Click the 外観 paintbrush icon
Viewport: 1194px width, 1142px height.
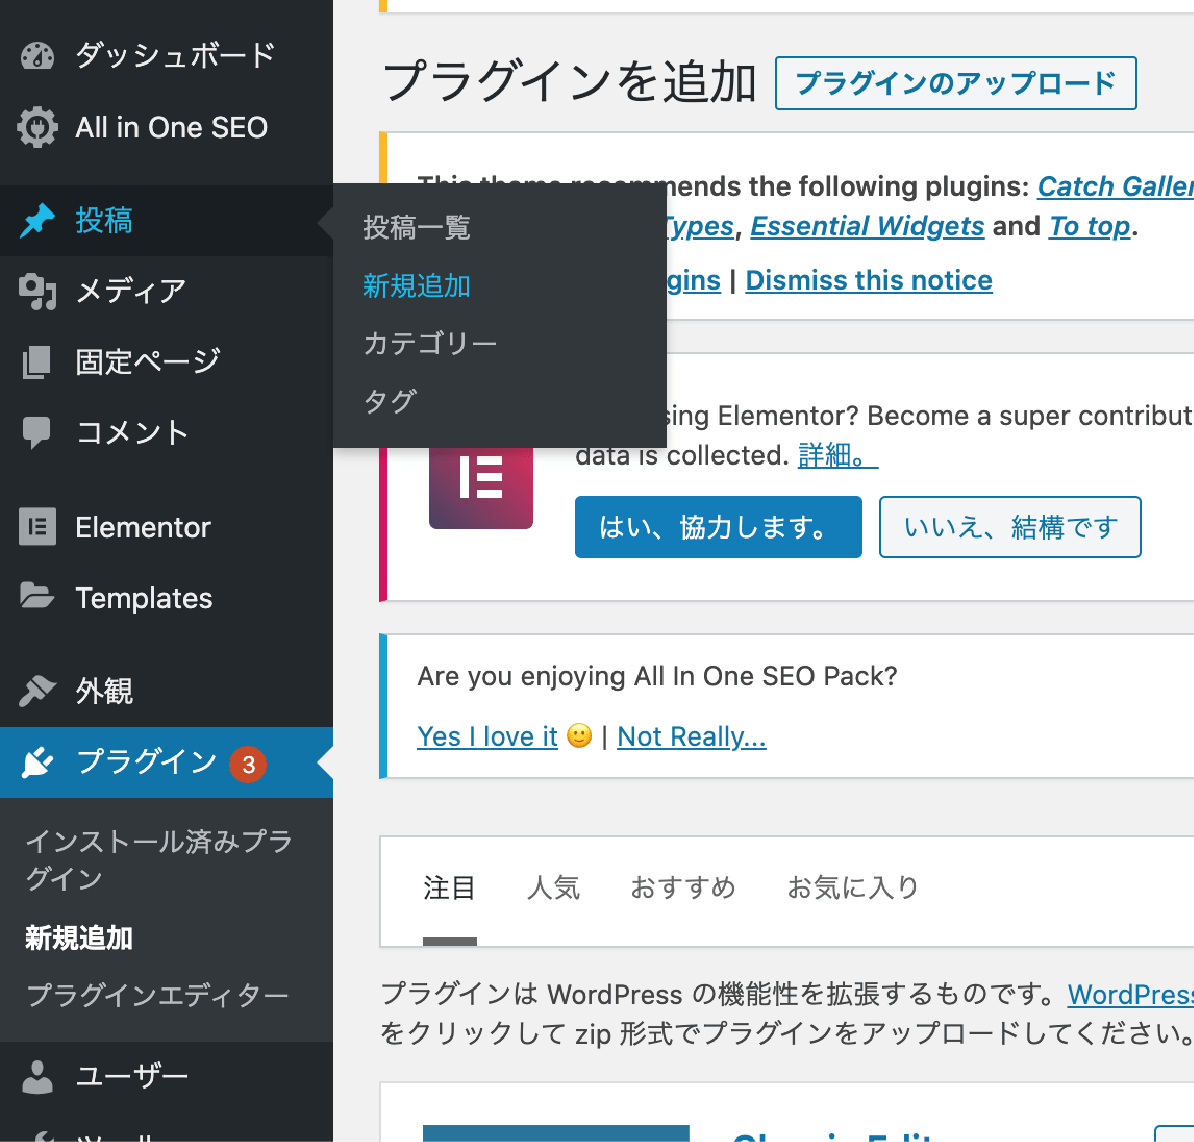pyautogui.click(x=37, y=691)
